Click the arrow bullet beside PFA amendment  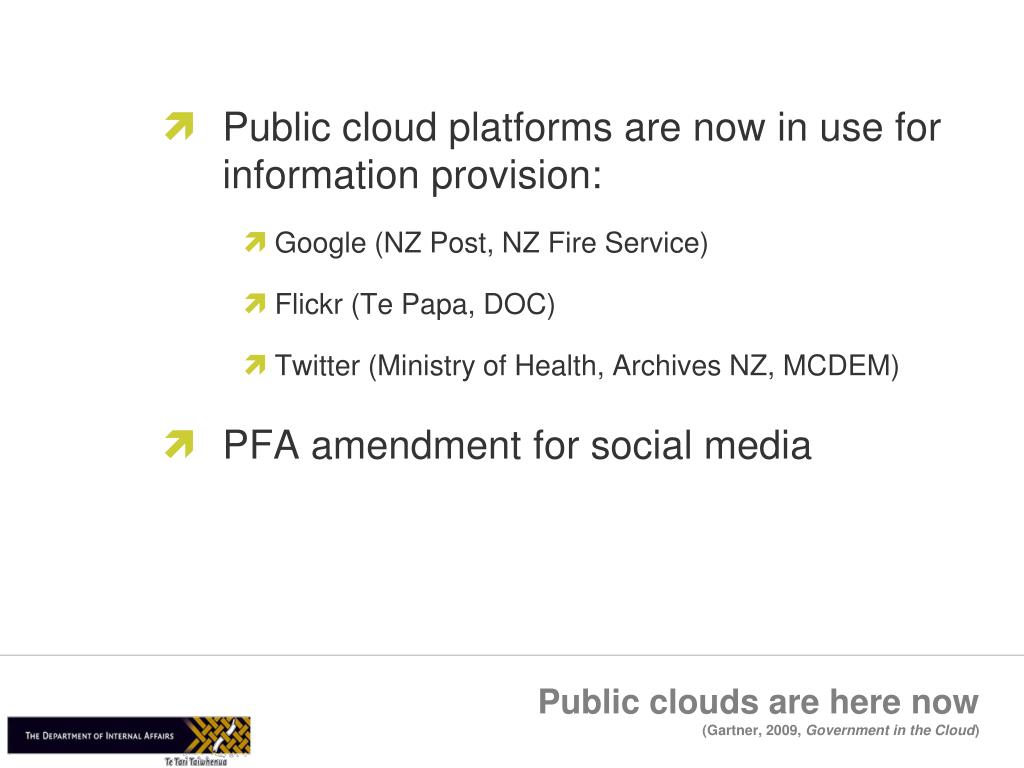coord(180,444)
